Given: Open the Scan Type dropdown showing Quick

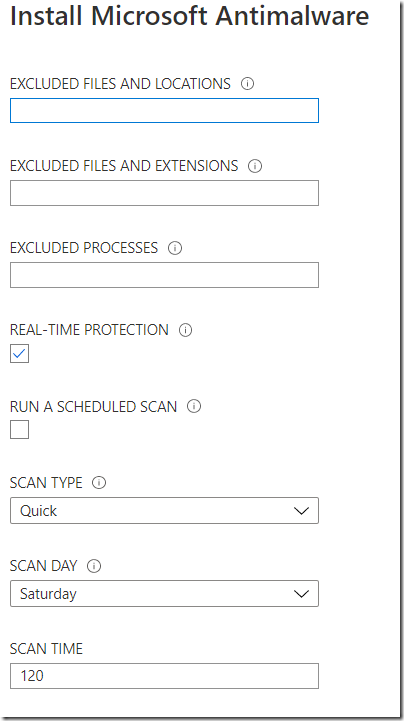Looking at the screenshot, I should click(164, 510).
